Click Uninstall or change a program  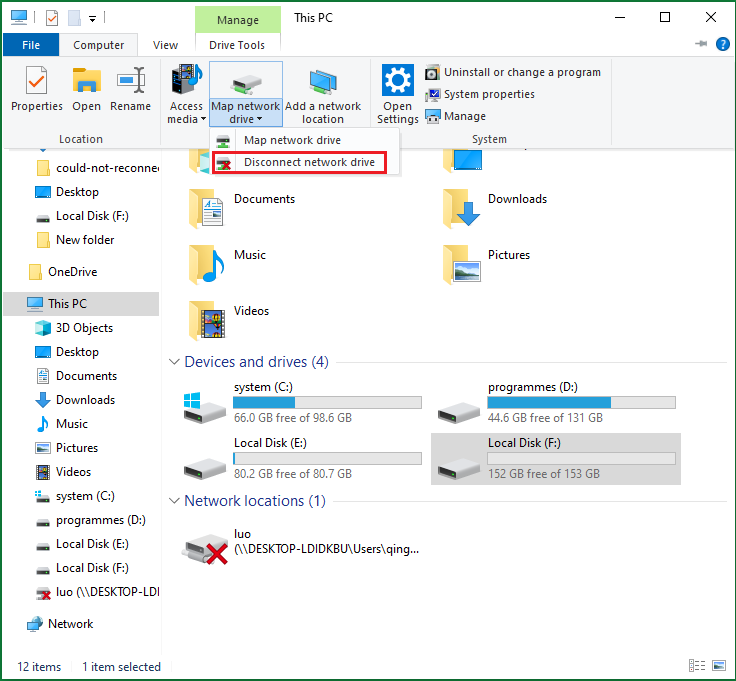click(x=521, y=72)
